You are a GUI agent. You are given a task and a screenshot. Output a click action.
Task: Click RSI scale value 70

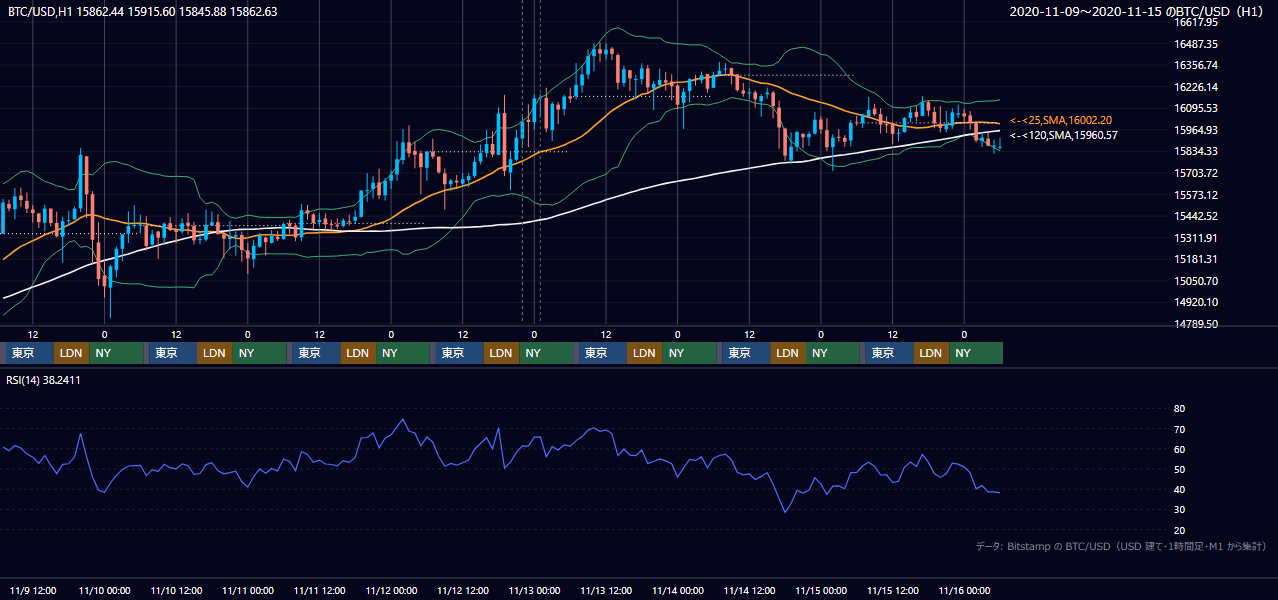tap(1180, 429)
